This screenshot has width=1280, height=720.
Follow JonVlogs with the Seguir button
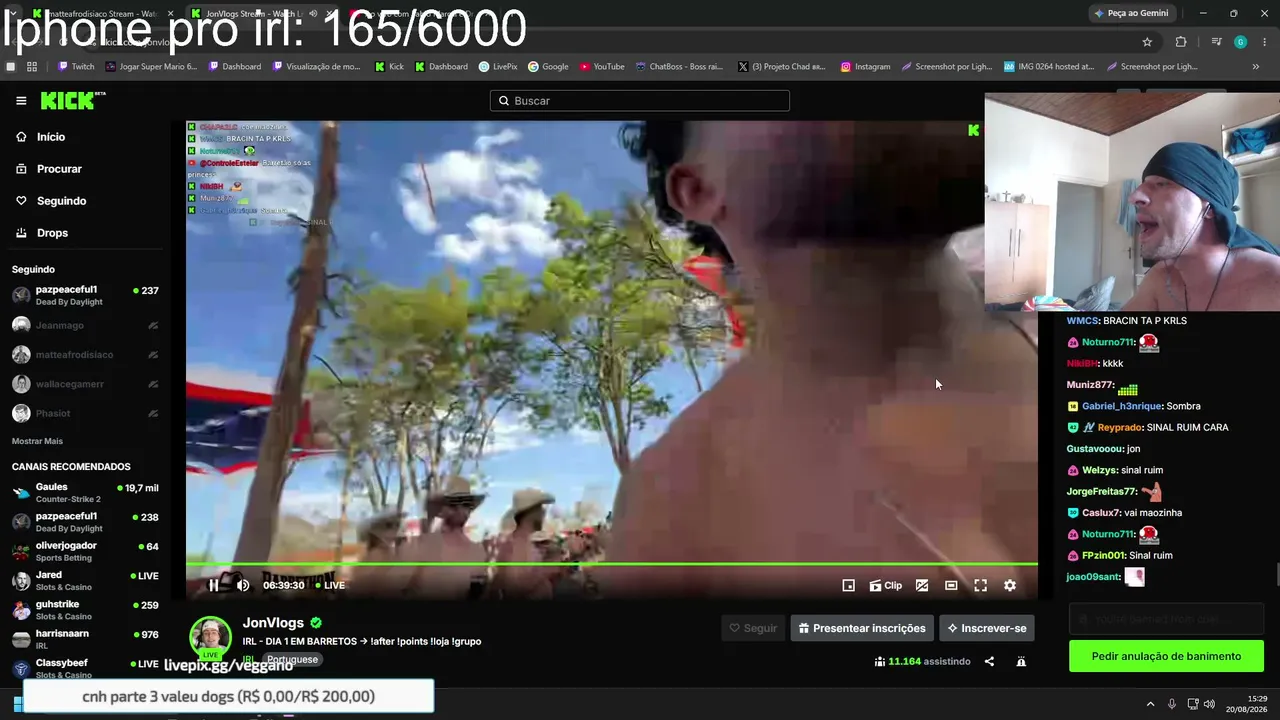click(x=753, y=628)
